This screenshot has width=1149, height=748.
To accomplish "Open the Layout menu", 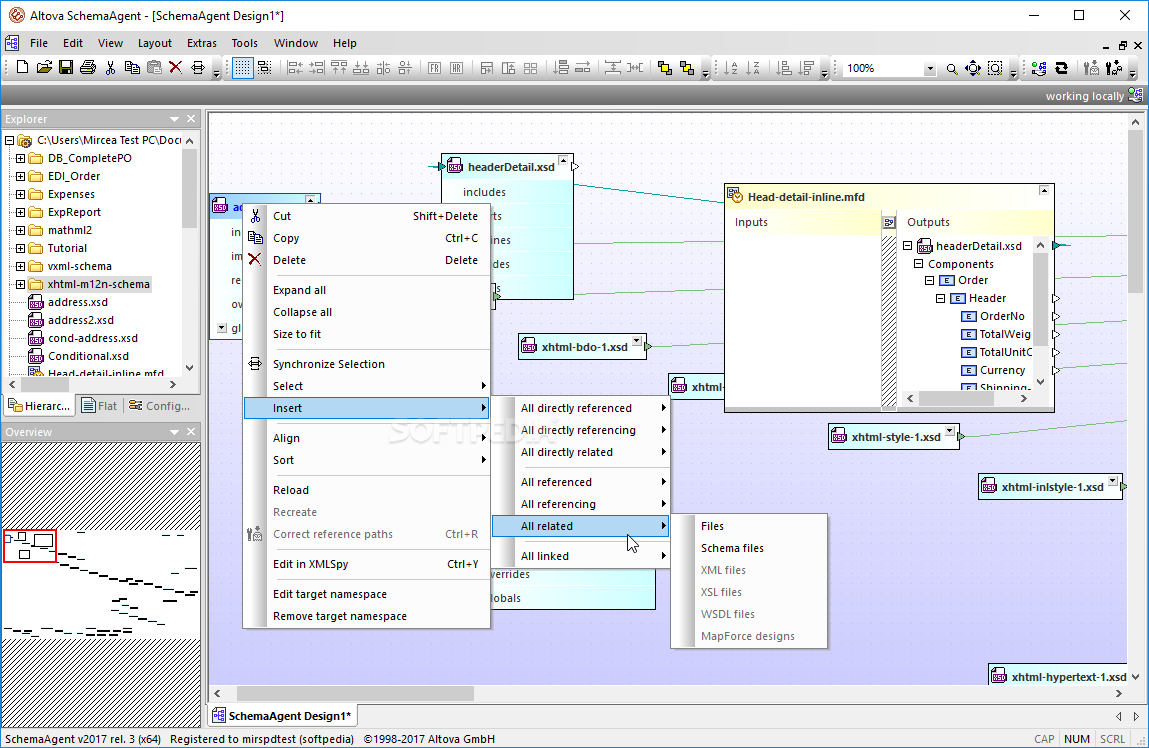I will tap(155, 43).
